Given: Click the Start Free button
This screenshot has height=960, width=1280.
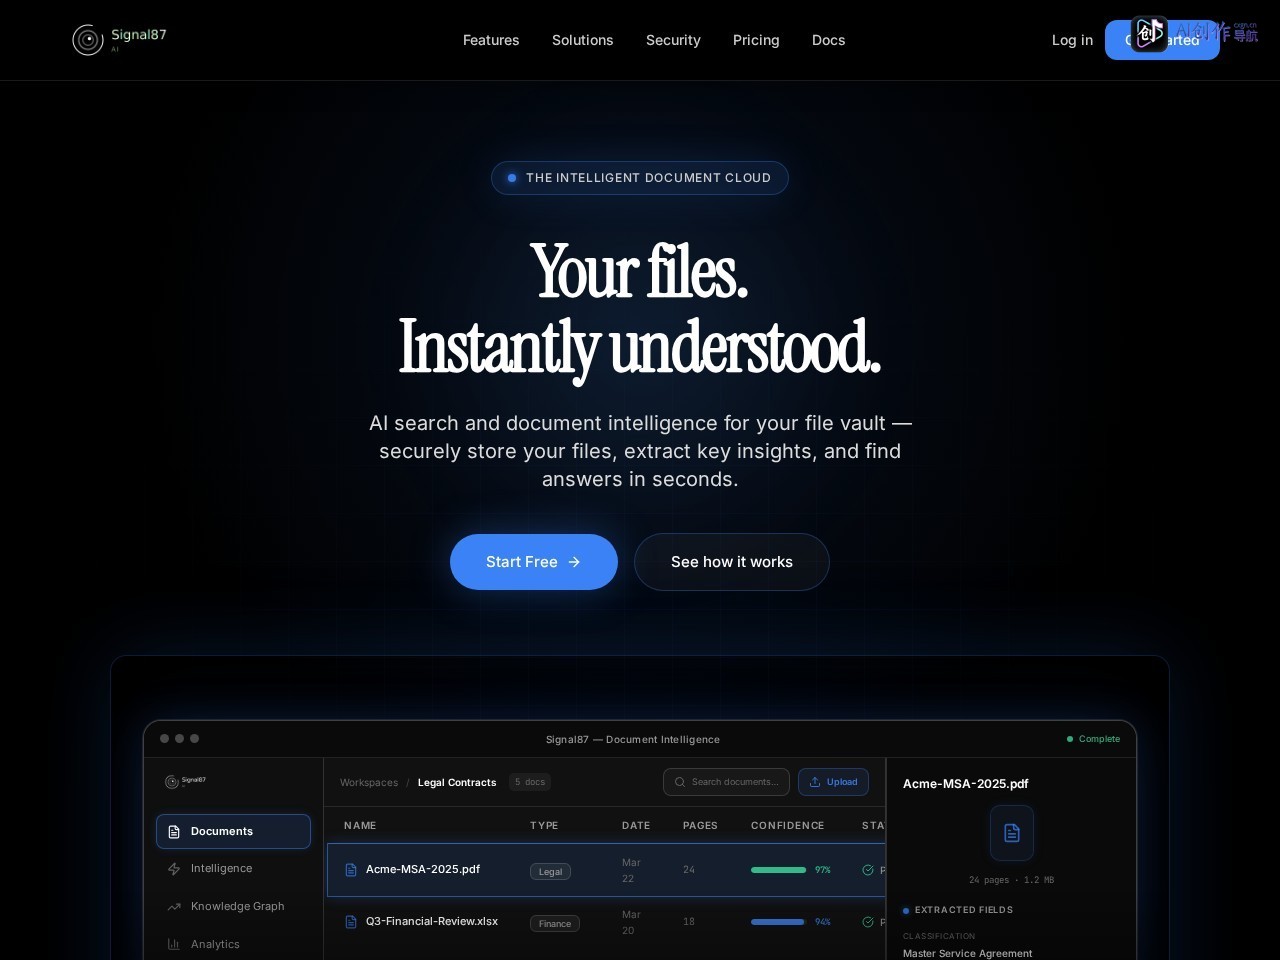Looking at the screenshot, I should click(534, 562).
